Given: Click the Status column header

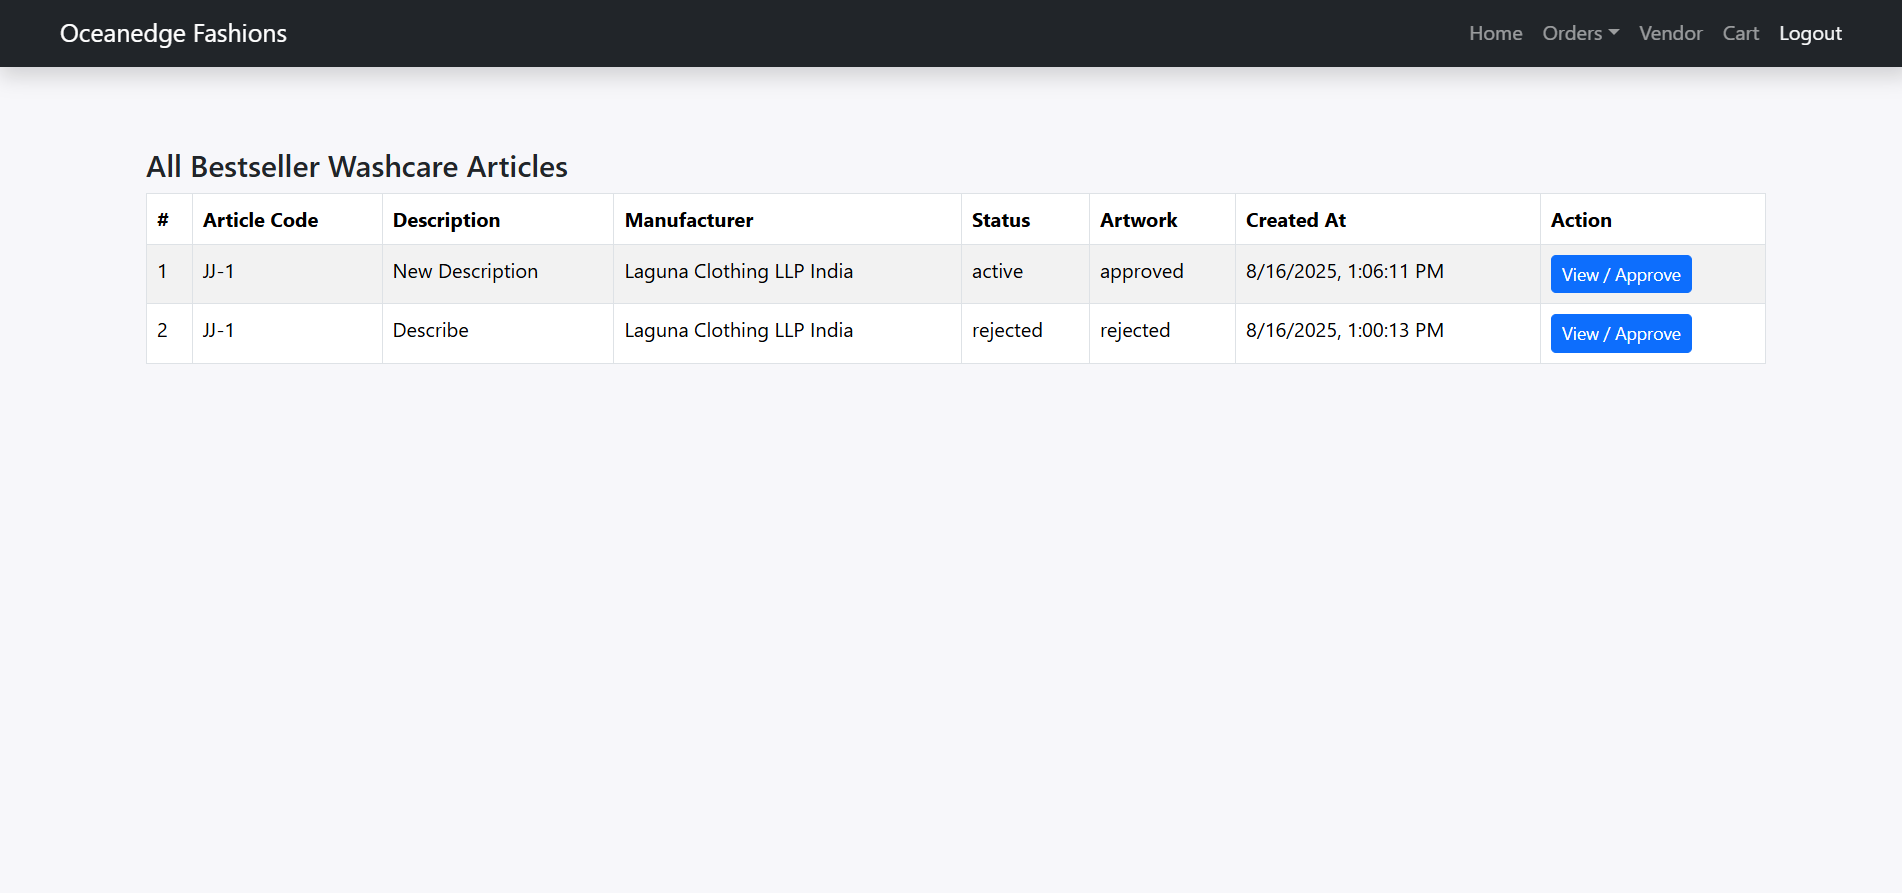Looking at the screenshot, I should coord(1000,220).
